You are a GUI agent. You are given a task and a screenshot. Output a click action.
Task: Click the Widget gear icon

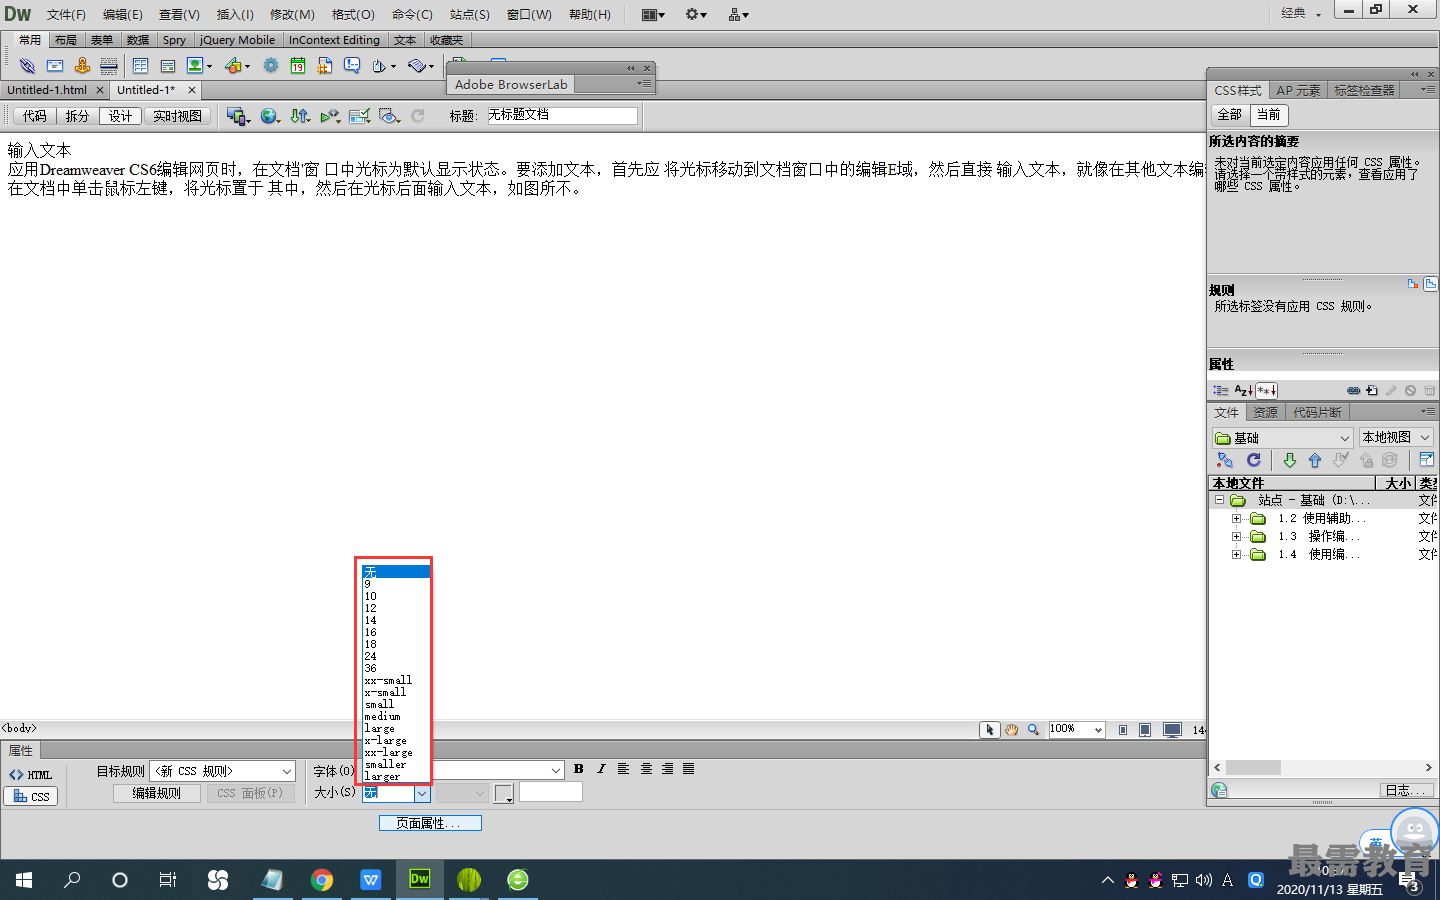click(271, 66)
